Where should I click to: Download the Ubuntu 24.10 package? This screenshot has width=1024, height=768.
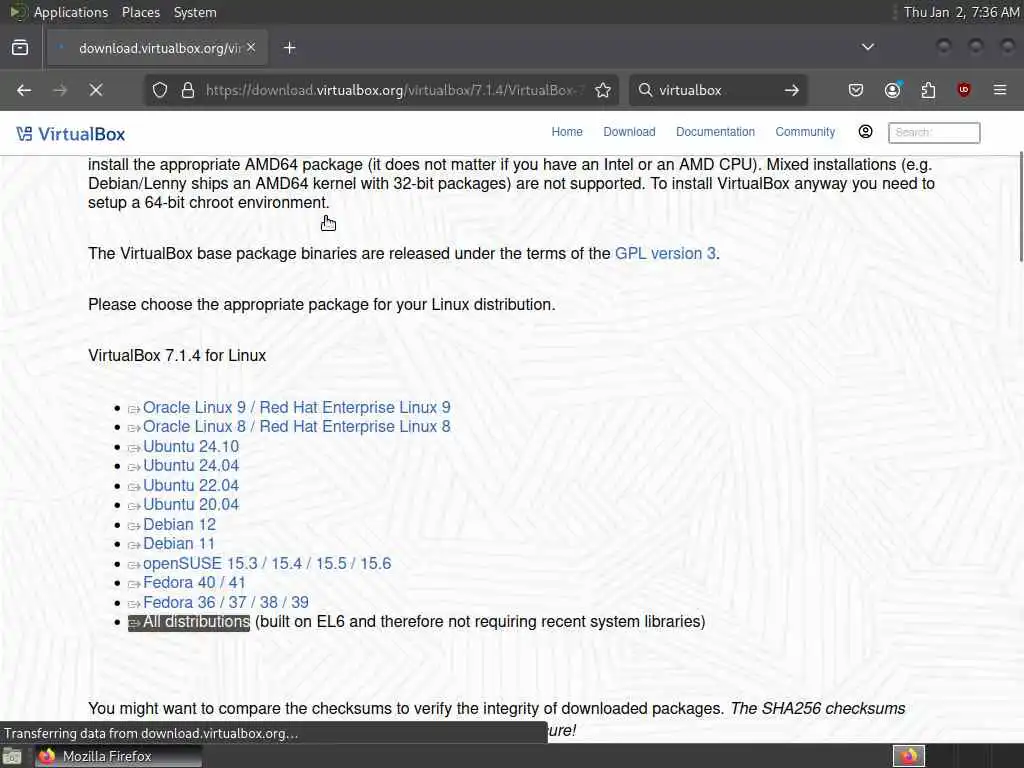(x=191, y=447)
